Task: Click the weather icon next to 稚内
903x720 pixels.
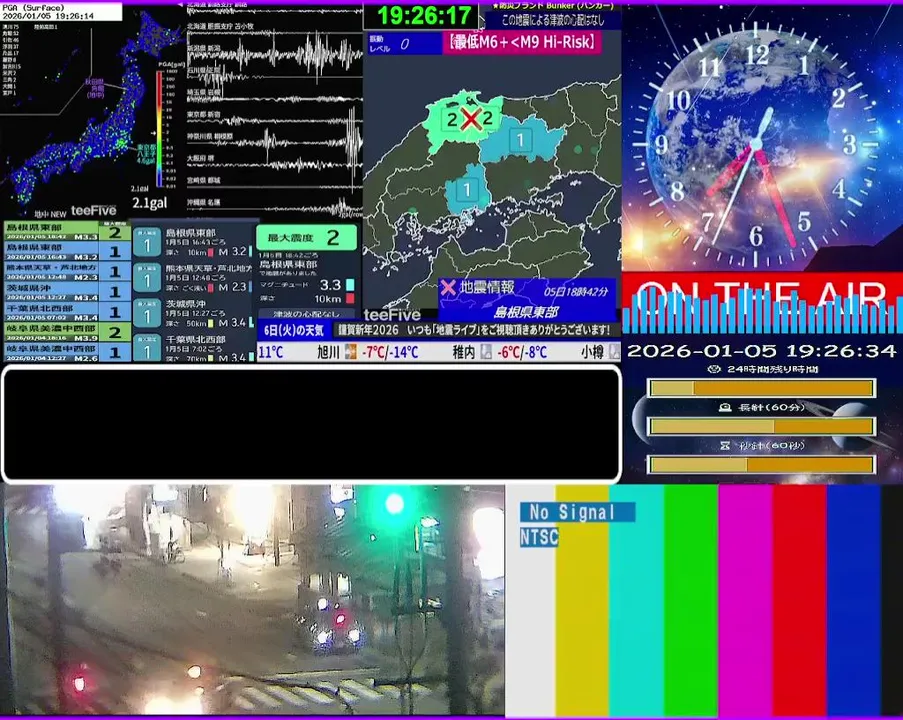Action: pos(486,351)
